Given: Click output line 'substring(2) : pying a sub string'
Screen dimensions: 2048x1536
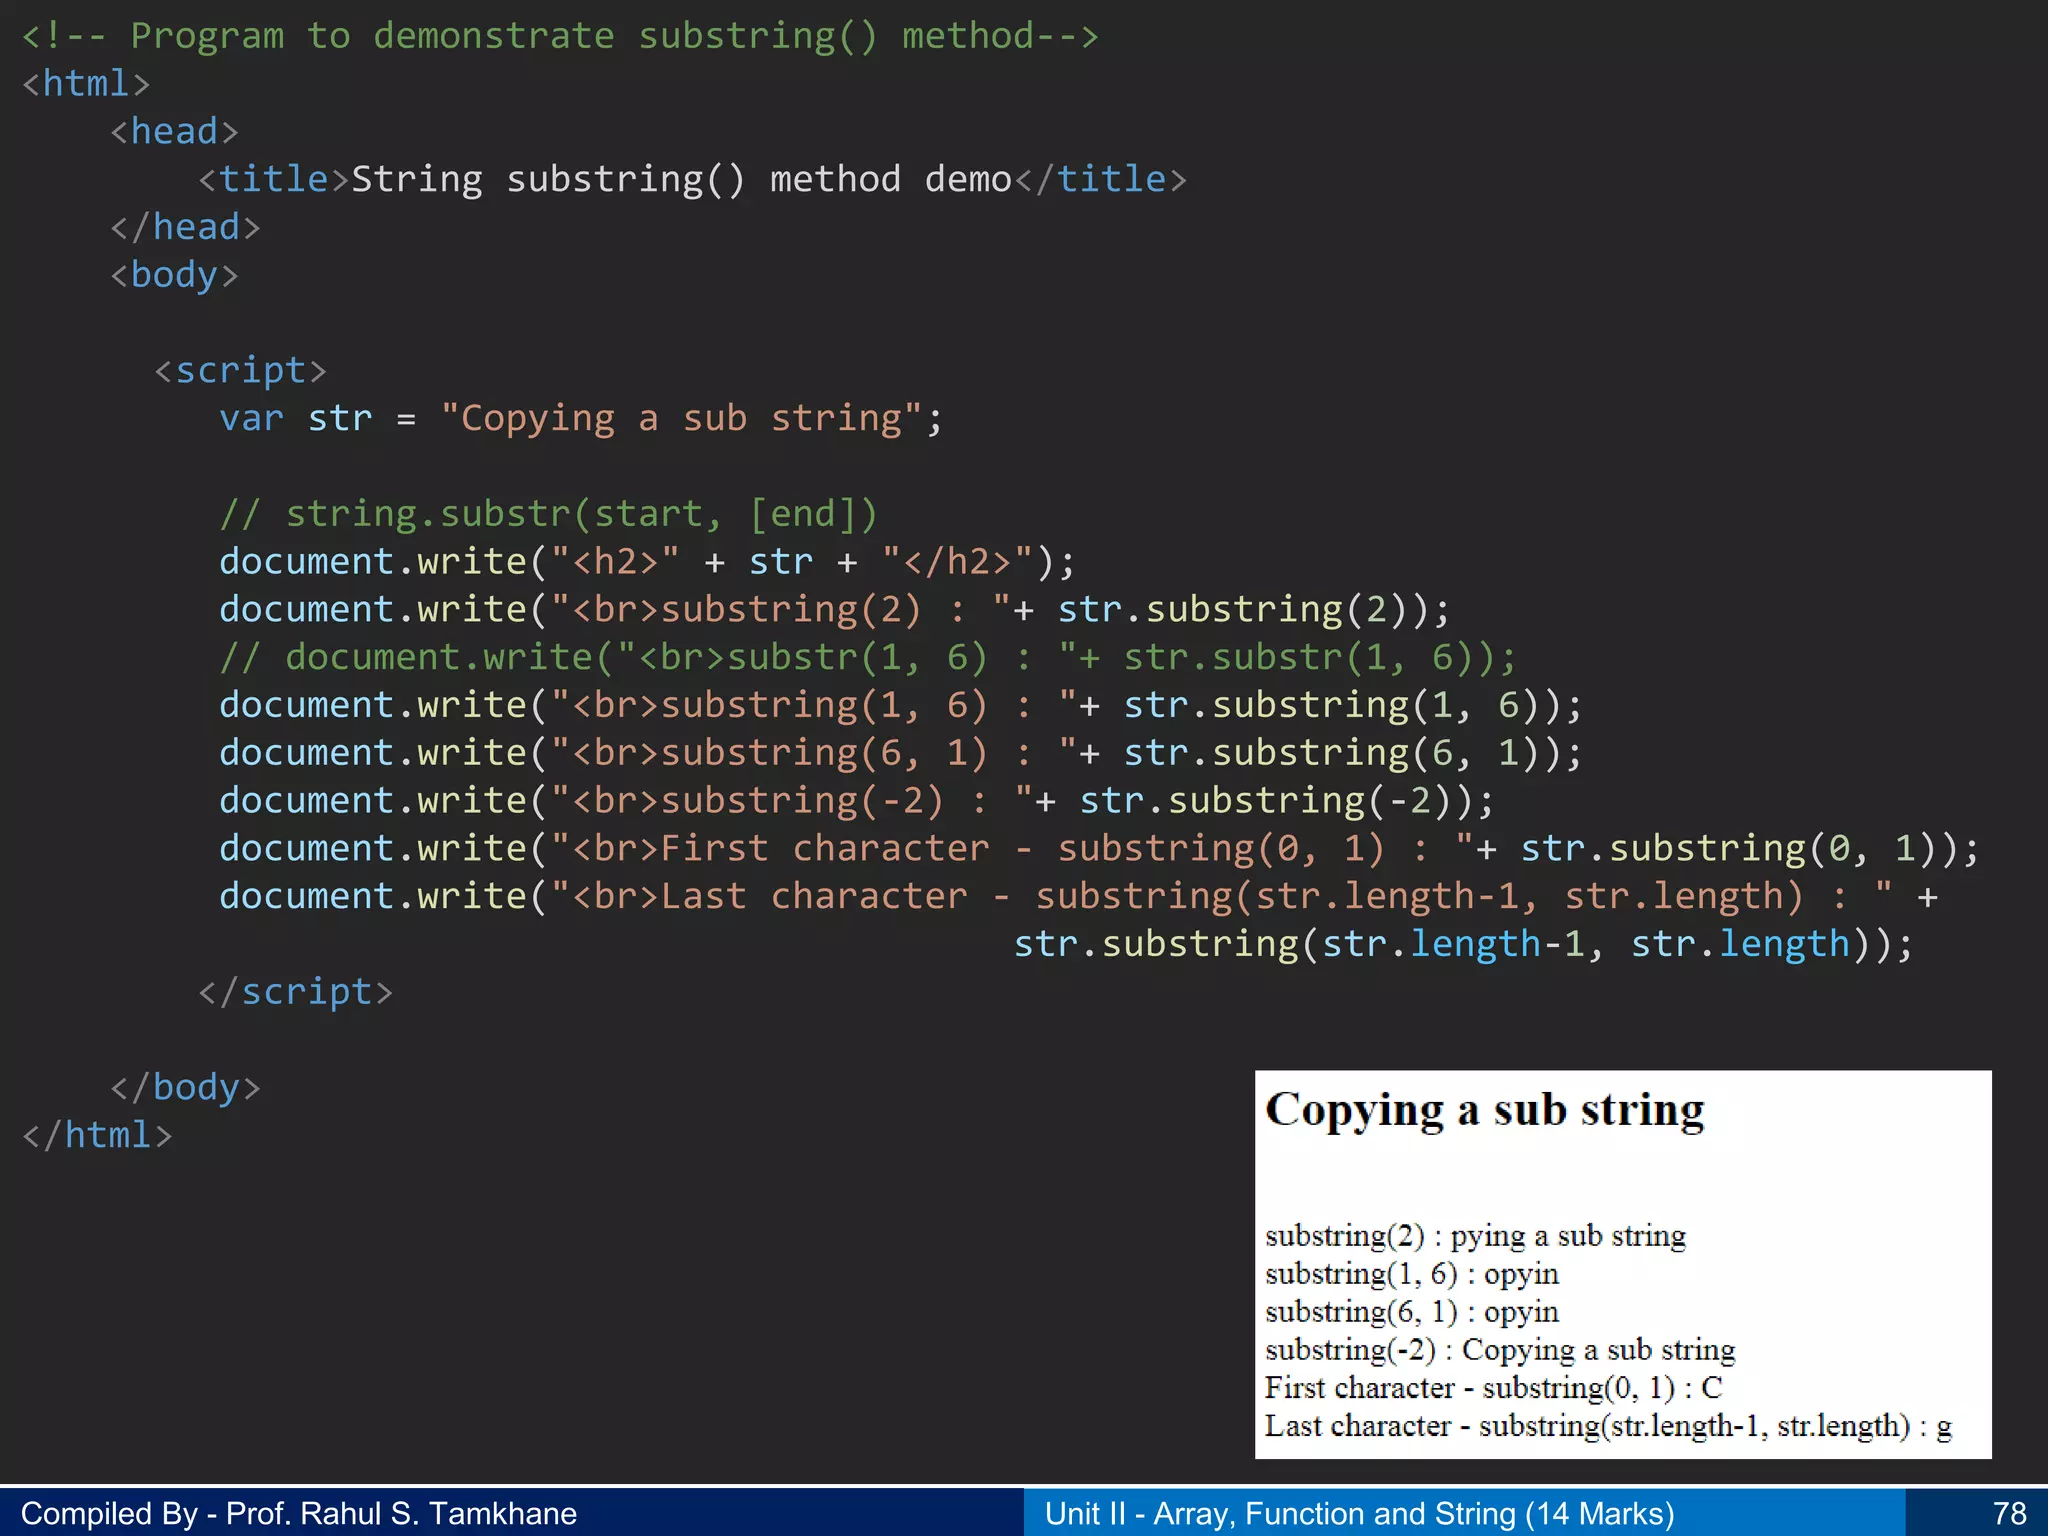Looking at the screenshot, I should coord(1475,1236).
